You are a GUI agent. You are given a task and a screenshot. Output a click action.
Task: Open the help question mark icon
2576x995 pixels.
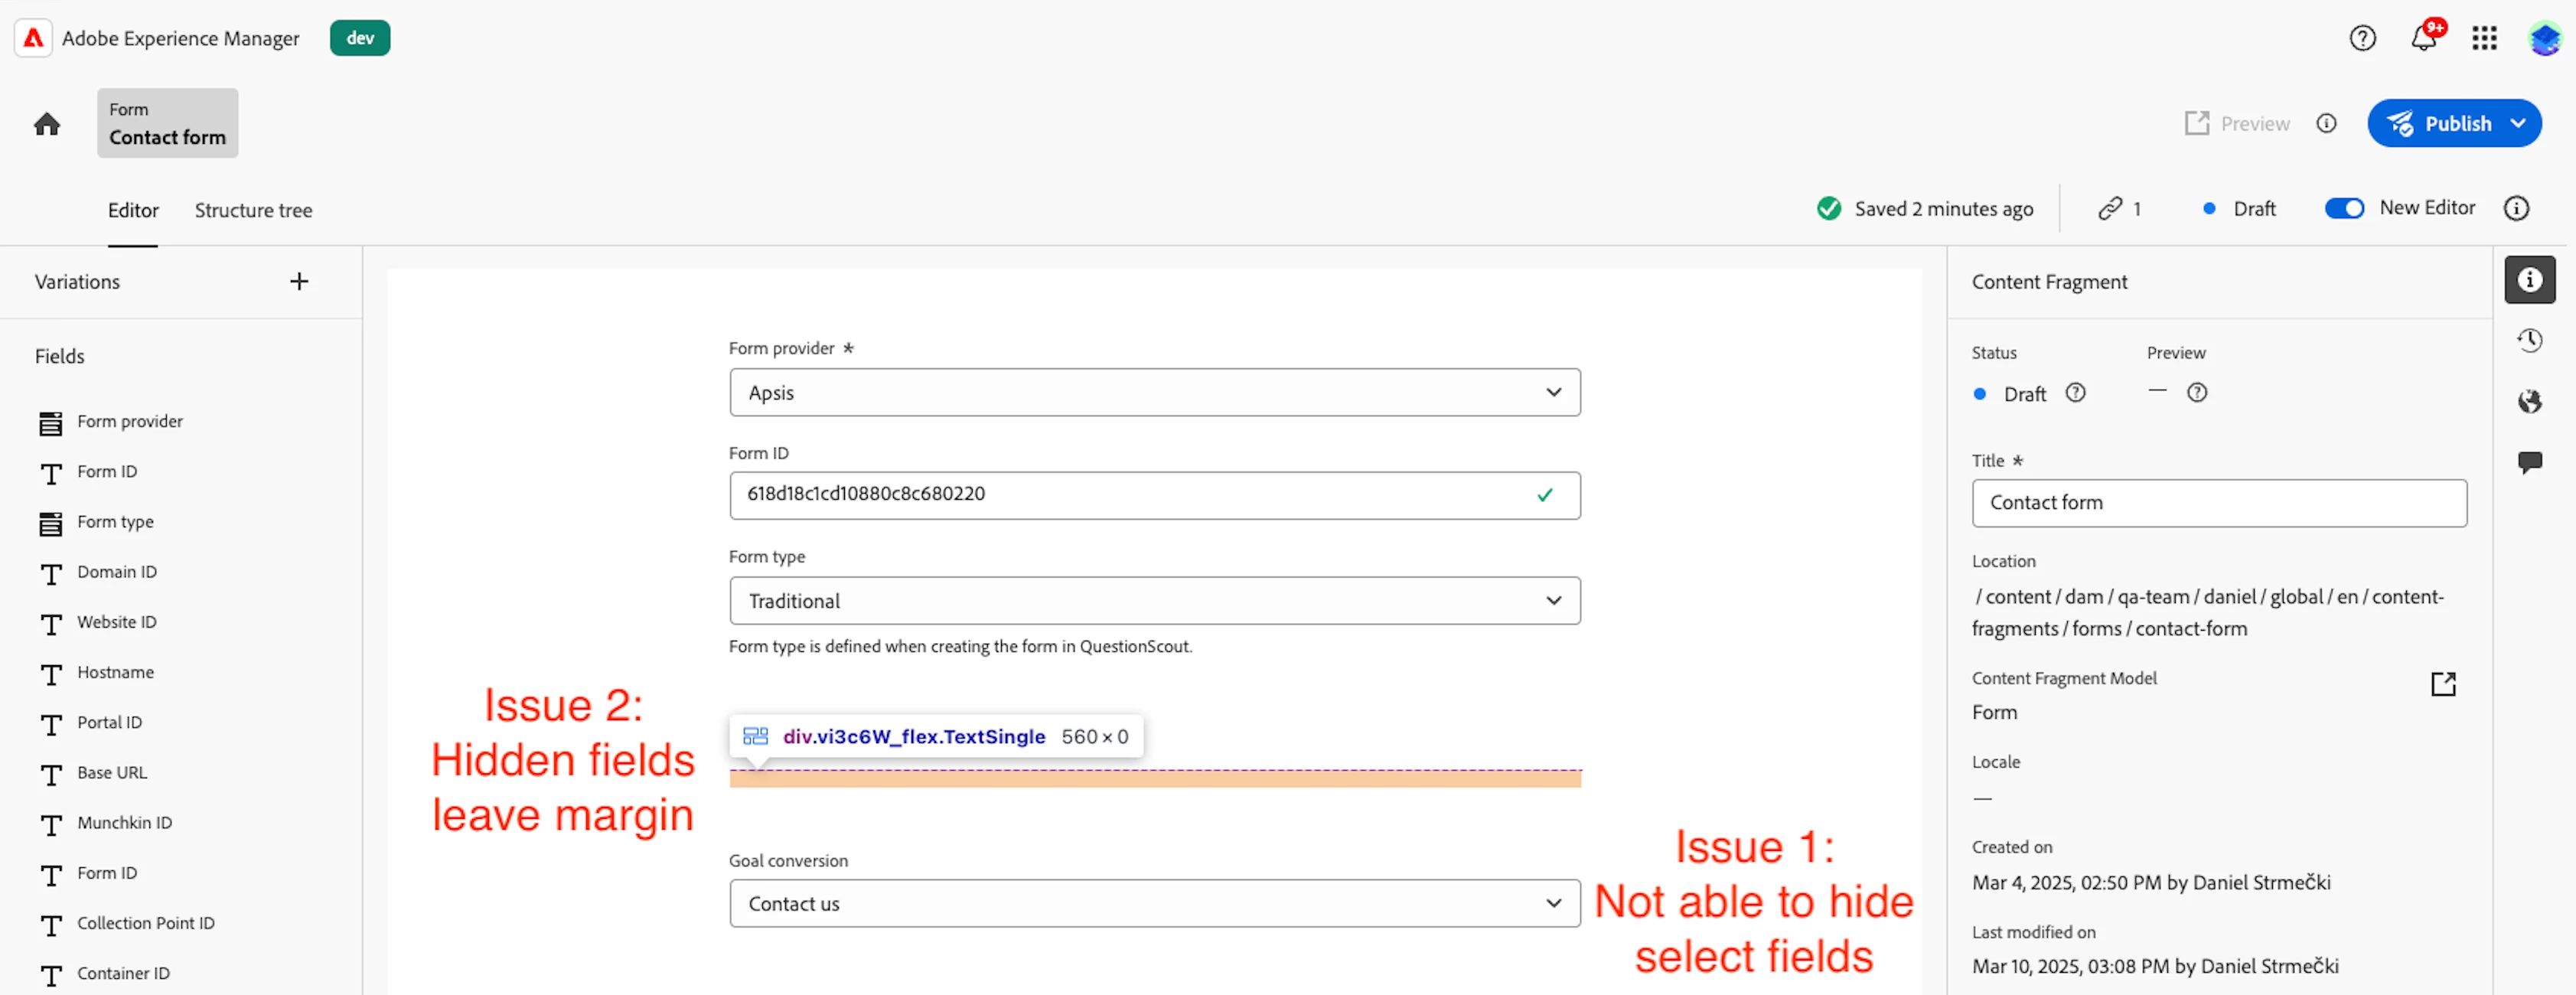(x=2362, y=38)
